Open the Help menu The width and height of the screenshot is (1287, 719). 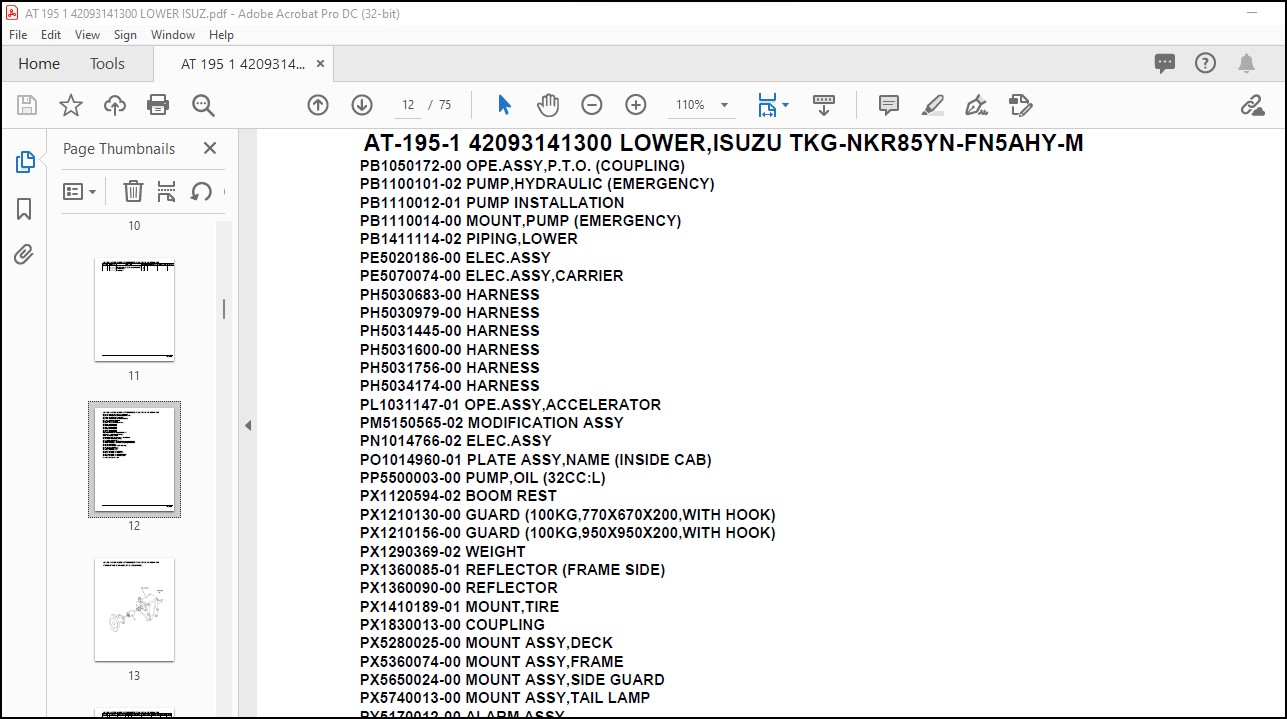(x=221, y=34)
